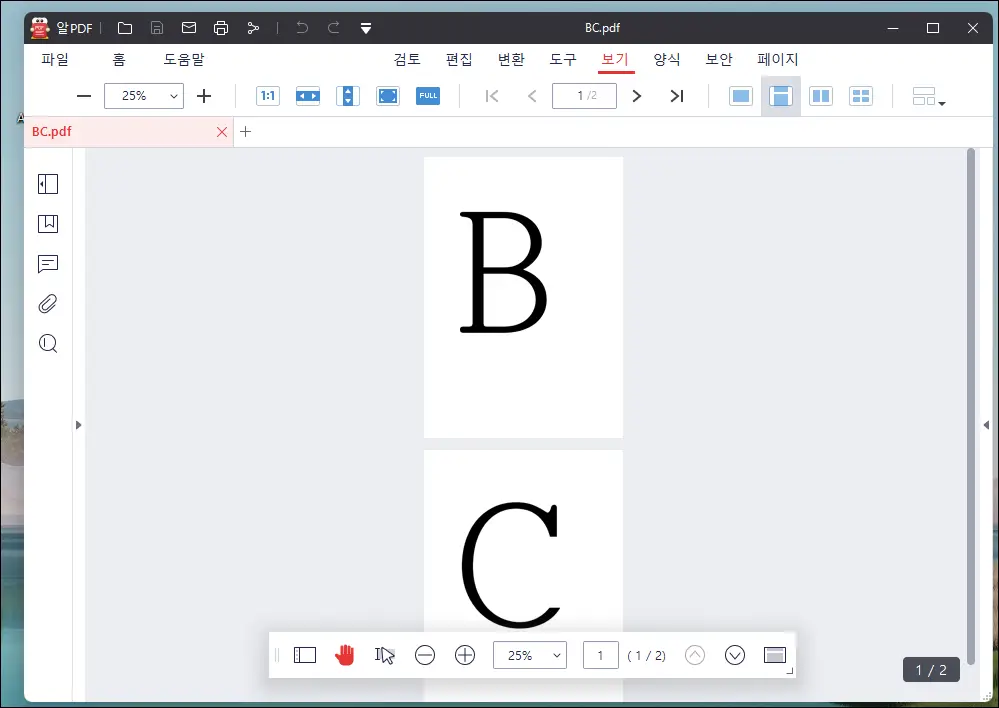Enable two-page side-by-side layout

(x=820, y=95)
